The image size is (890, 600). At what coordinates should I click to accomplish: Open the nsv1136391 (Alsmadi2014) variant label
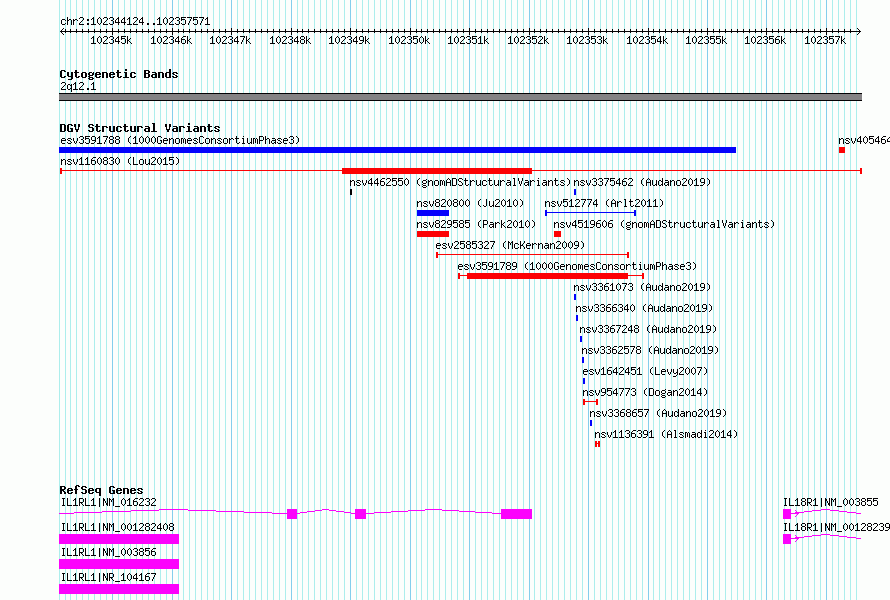point(666,434)
